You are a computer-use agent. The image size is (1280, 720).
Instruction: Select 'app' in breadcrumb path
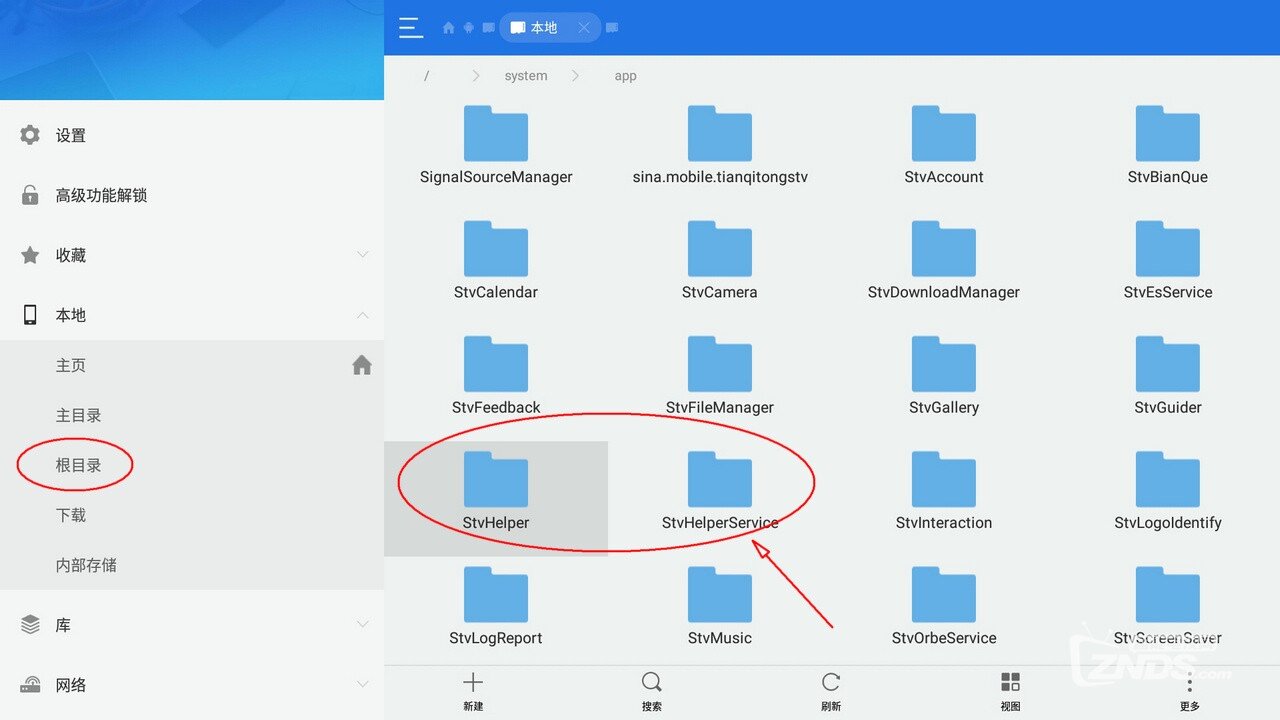click(626, 76)
